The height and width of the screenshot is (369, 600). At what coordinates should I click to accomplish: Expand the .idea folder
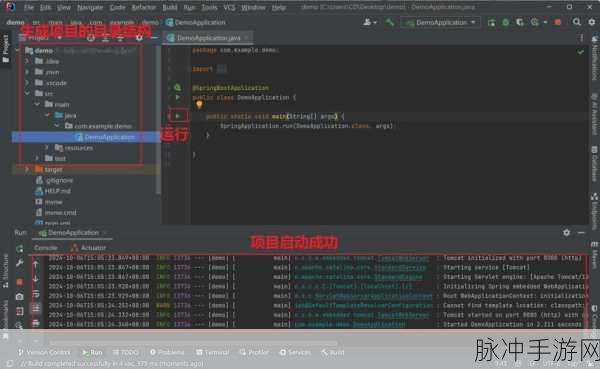(27, 61)
